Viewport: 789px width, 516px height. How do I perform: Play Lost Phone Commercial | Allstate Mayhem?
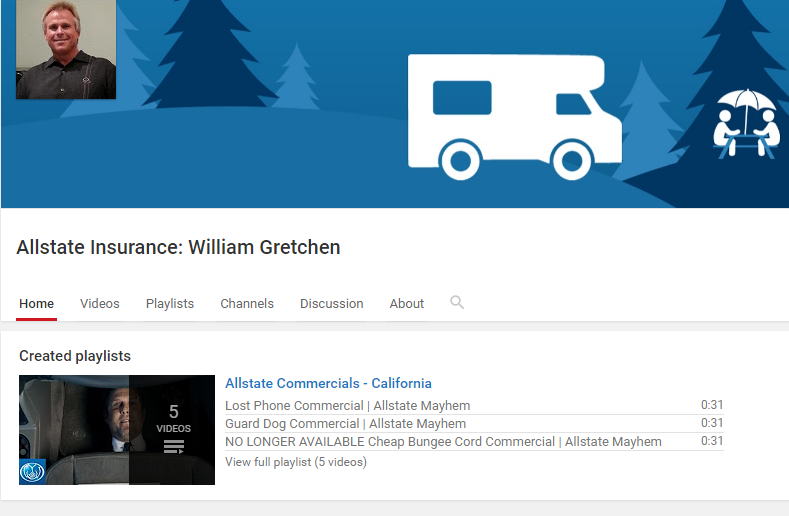[x=347, y=406]
